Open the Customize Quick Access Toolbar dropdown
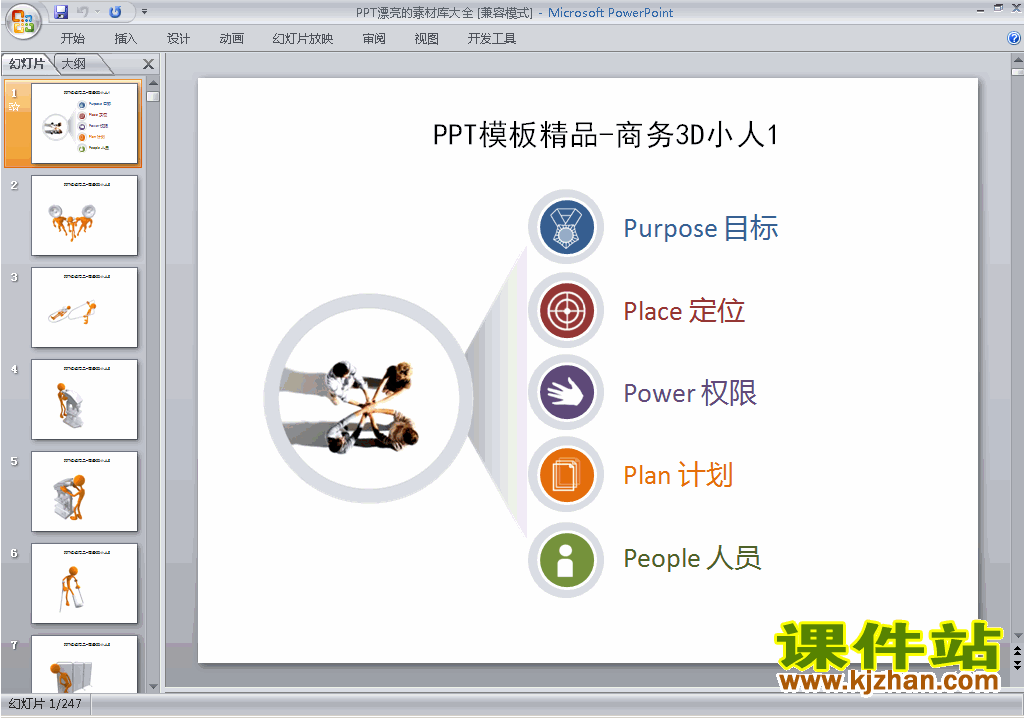 [144, 12]
